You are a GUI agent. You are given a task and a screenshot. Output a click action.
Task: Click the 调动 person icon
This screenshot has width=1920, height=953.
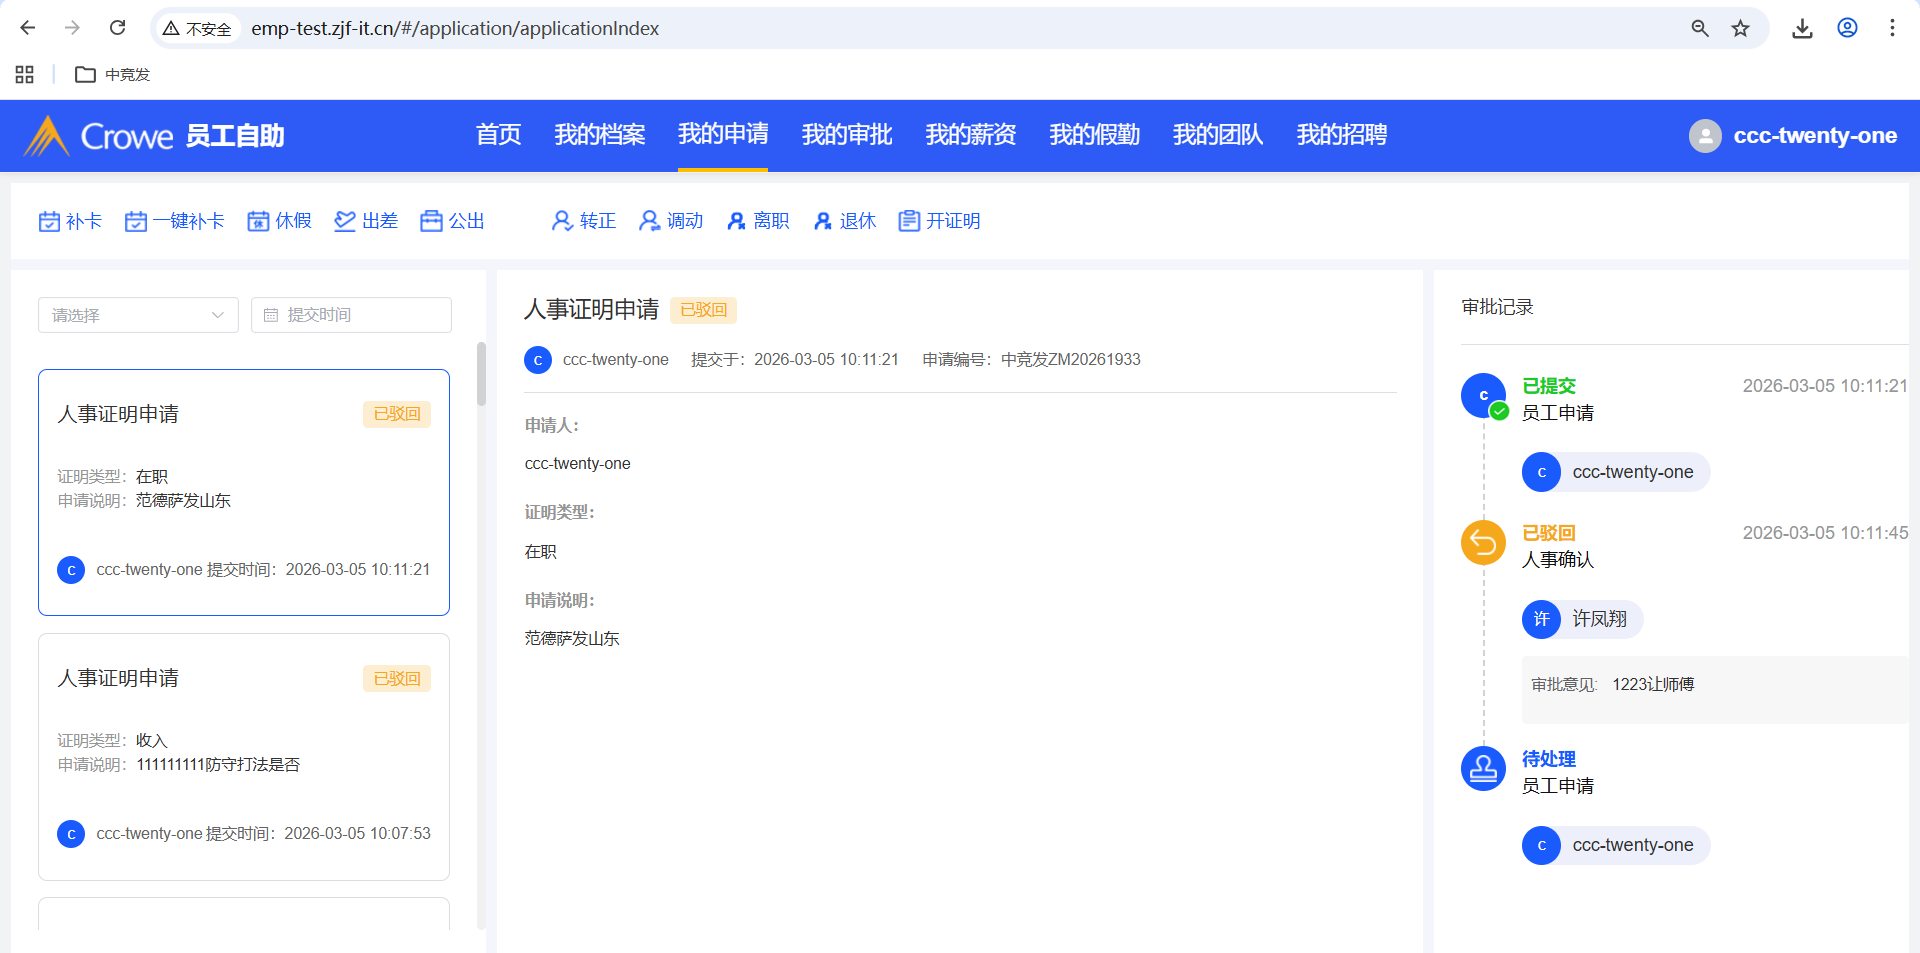click(x=649, y=221)
